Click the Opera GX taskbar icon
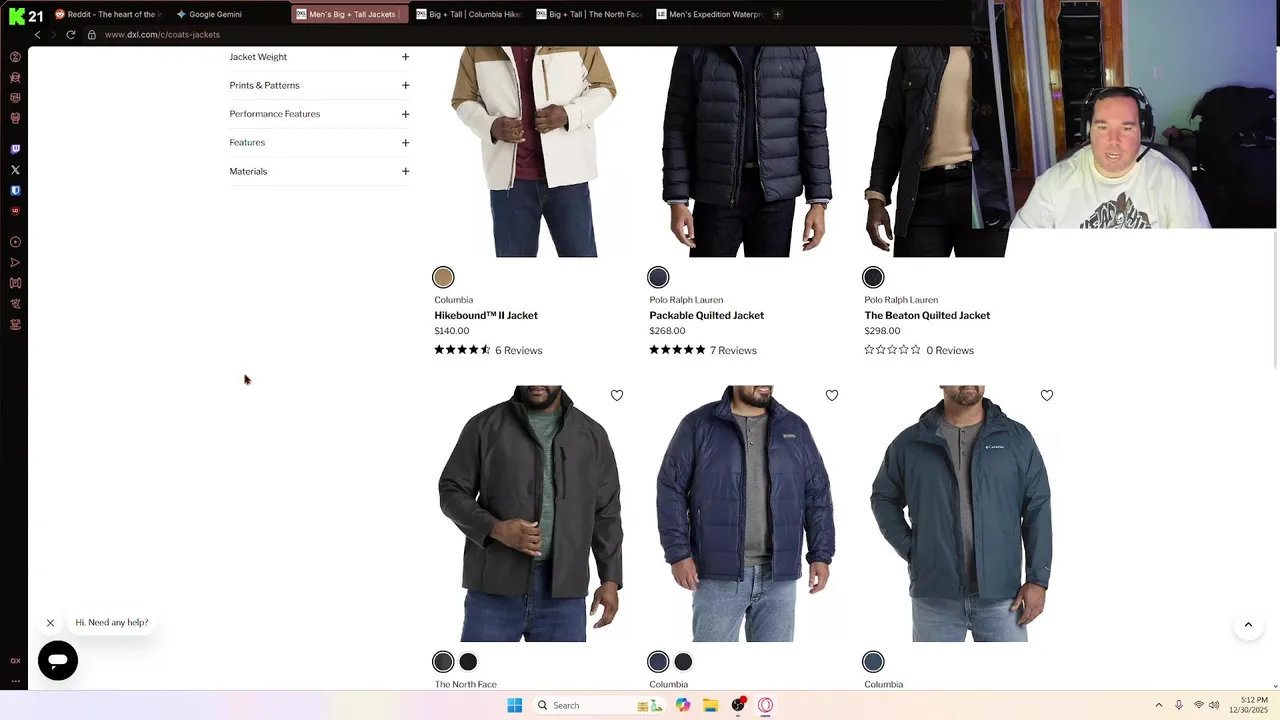The height and width of the screenshot is (720, 1280). pos(766,705)
